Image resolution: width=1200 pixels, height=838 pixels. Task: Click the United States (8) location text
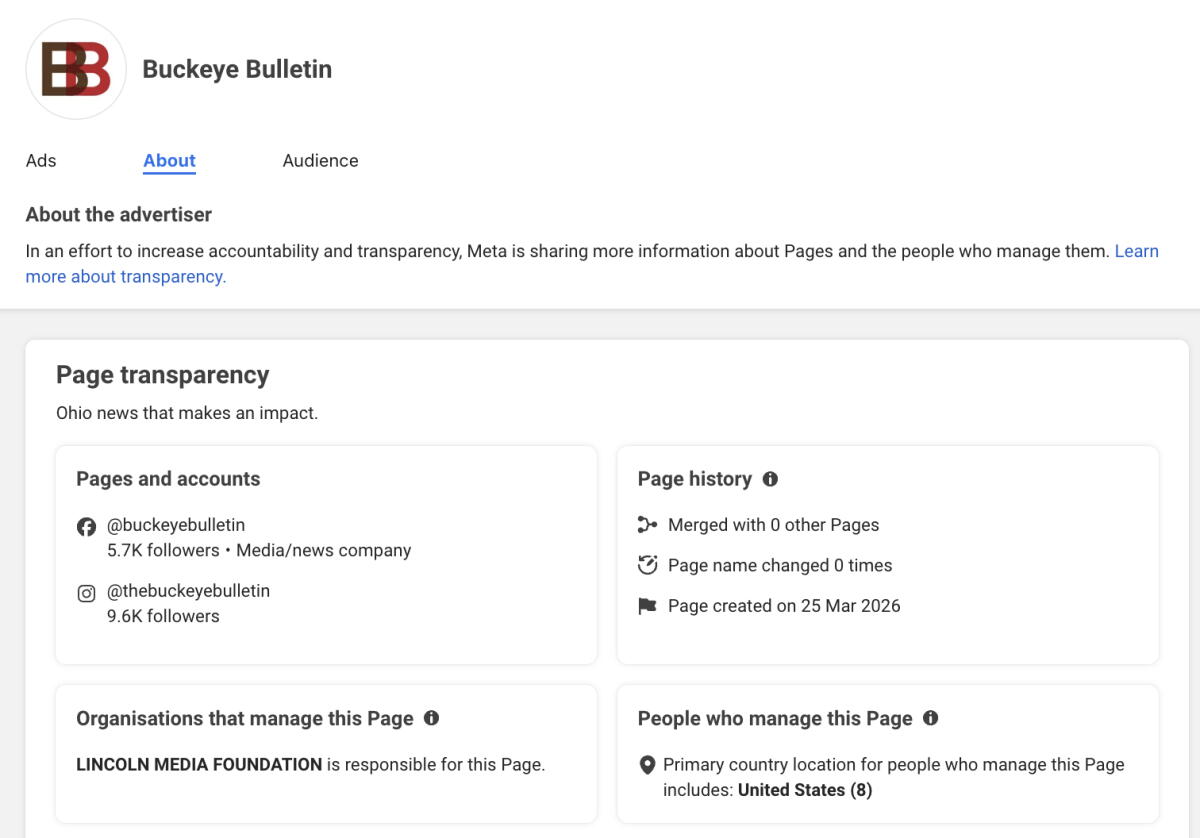(805, 790)
